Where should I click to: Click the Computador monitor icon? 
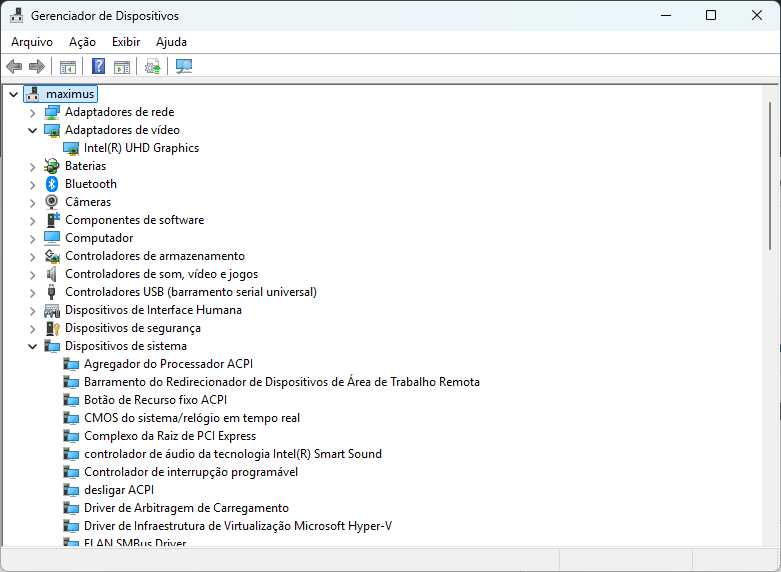pos(52,238)
